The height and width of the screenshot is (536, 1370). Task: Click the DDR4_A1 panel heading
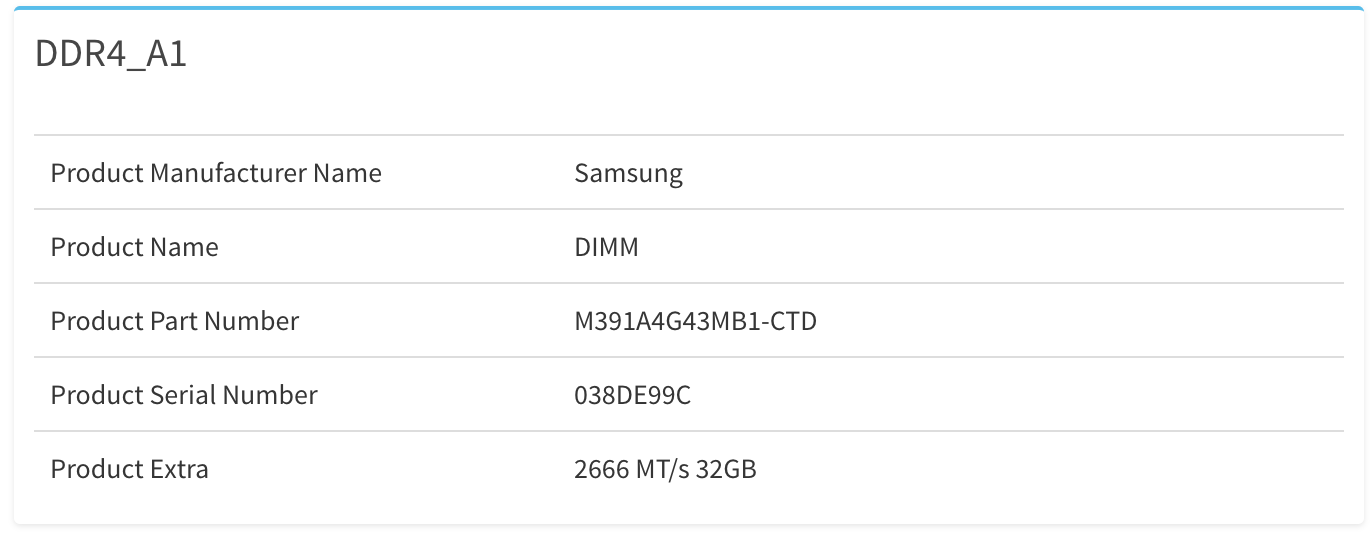pyautogui.click(x=111, y=55)
